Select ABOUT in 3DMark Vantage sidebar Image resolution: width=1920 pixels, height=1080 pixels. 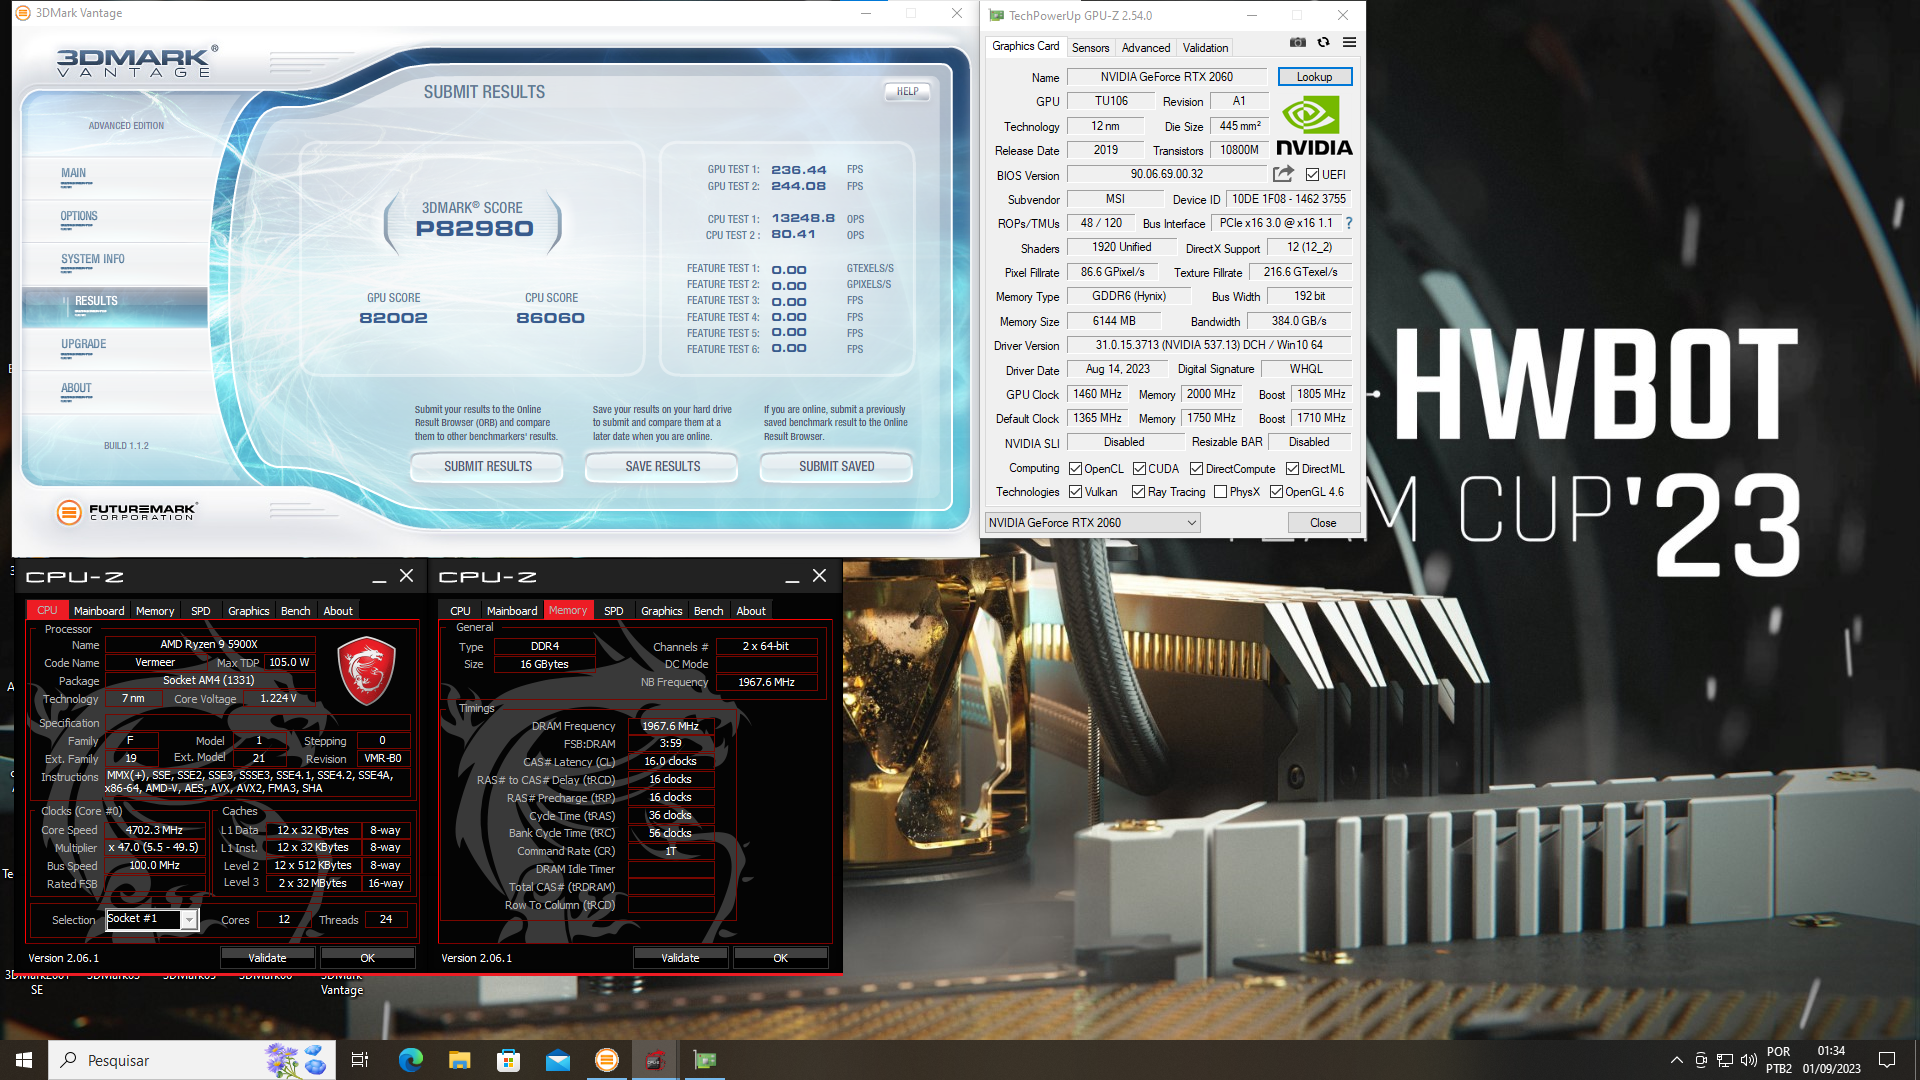pos(76,389)
